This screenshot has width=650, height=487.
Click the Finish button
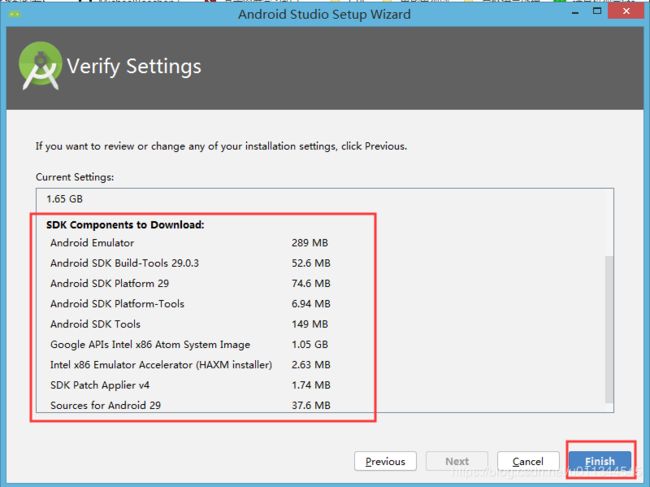point(600,461)
